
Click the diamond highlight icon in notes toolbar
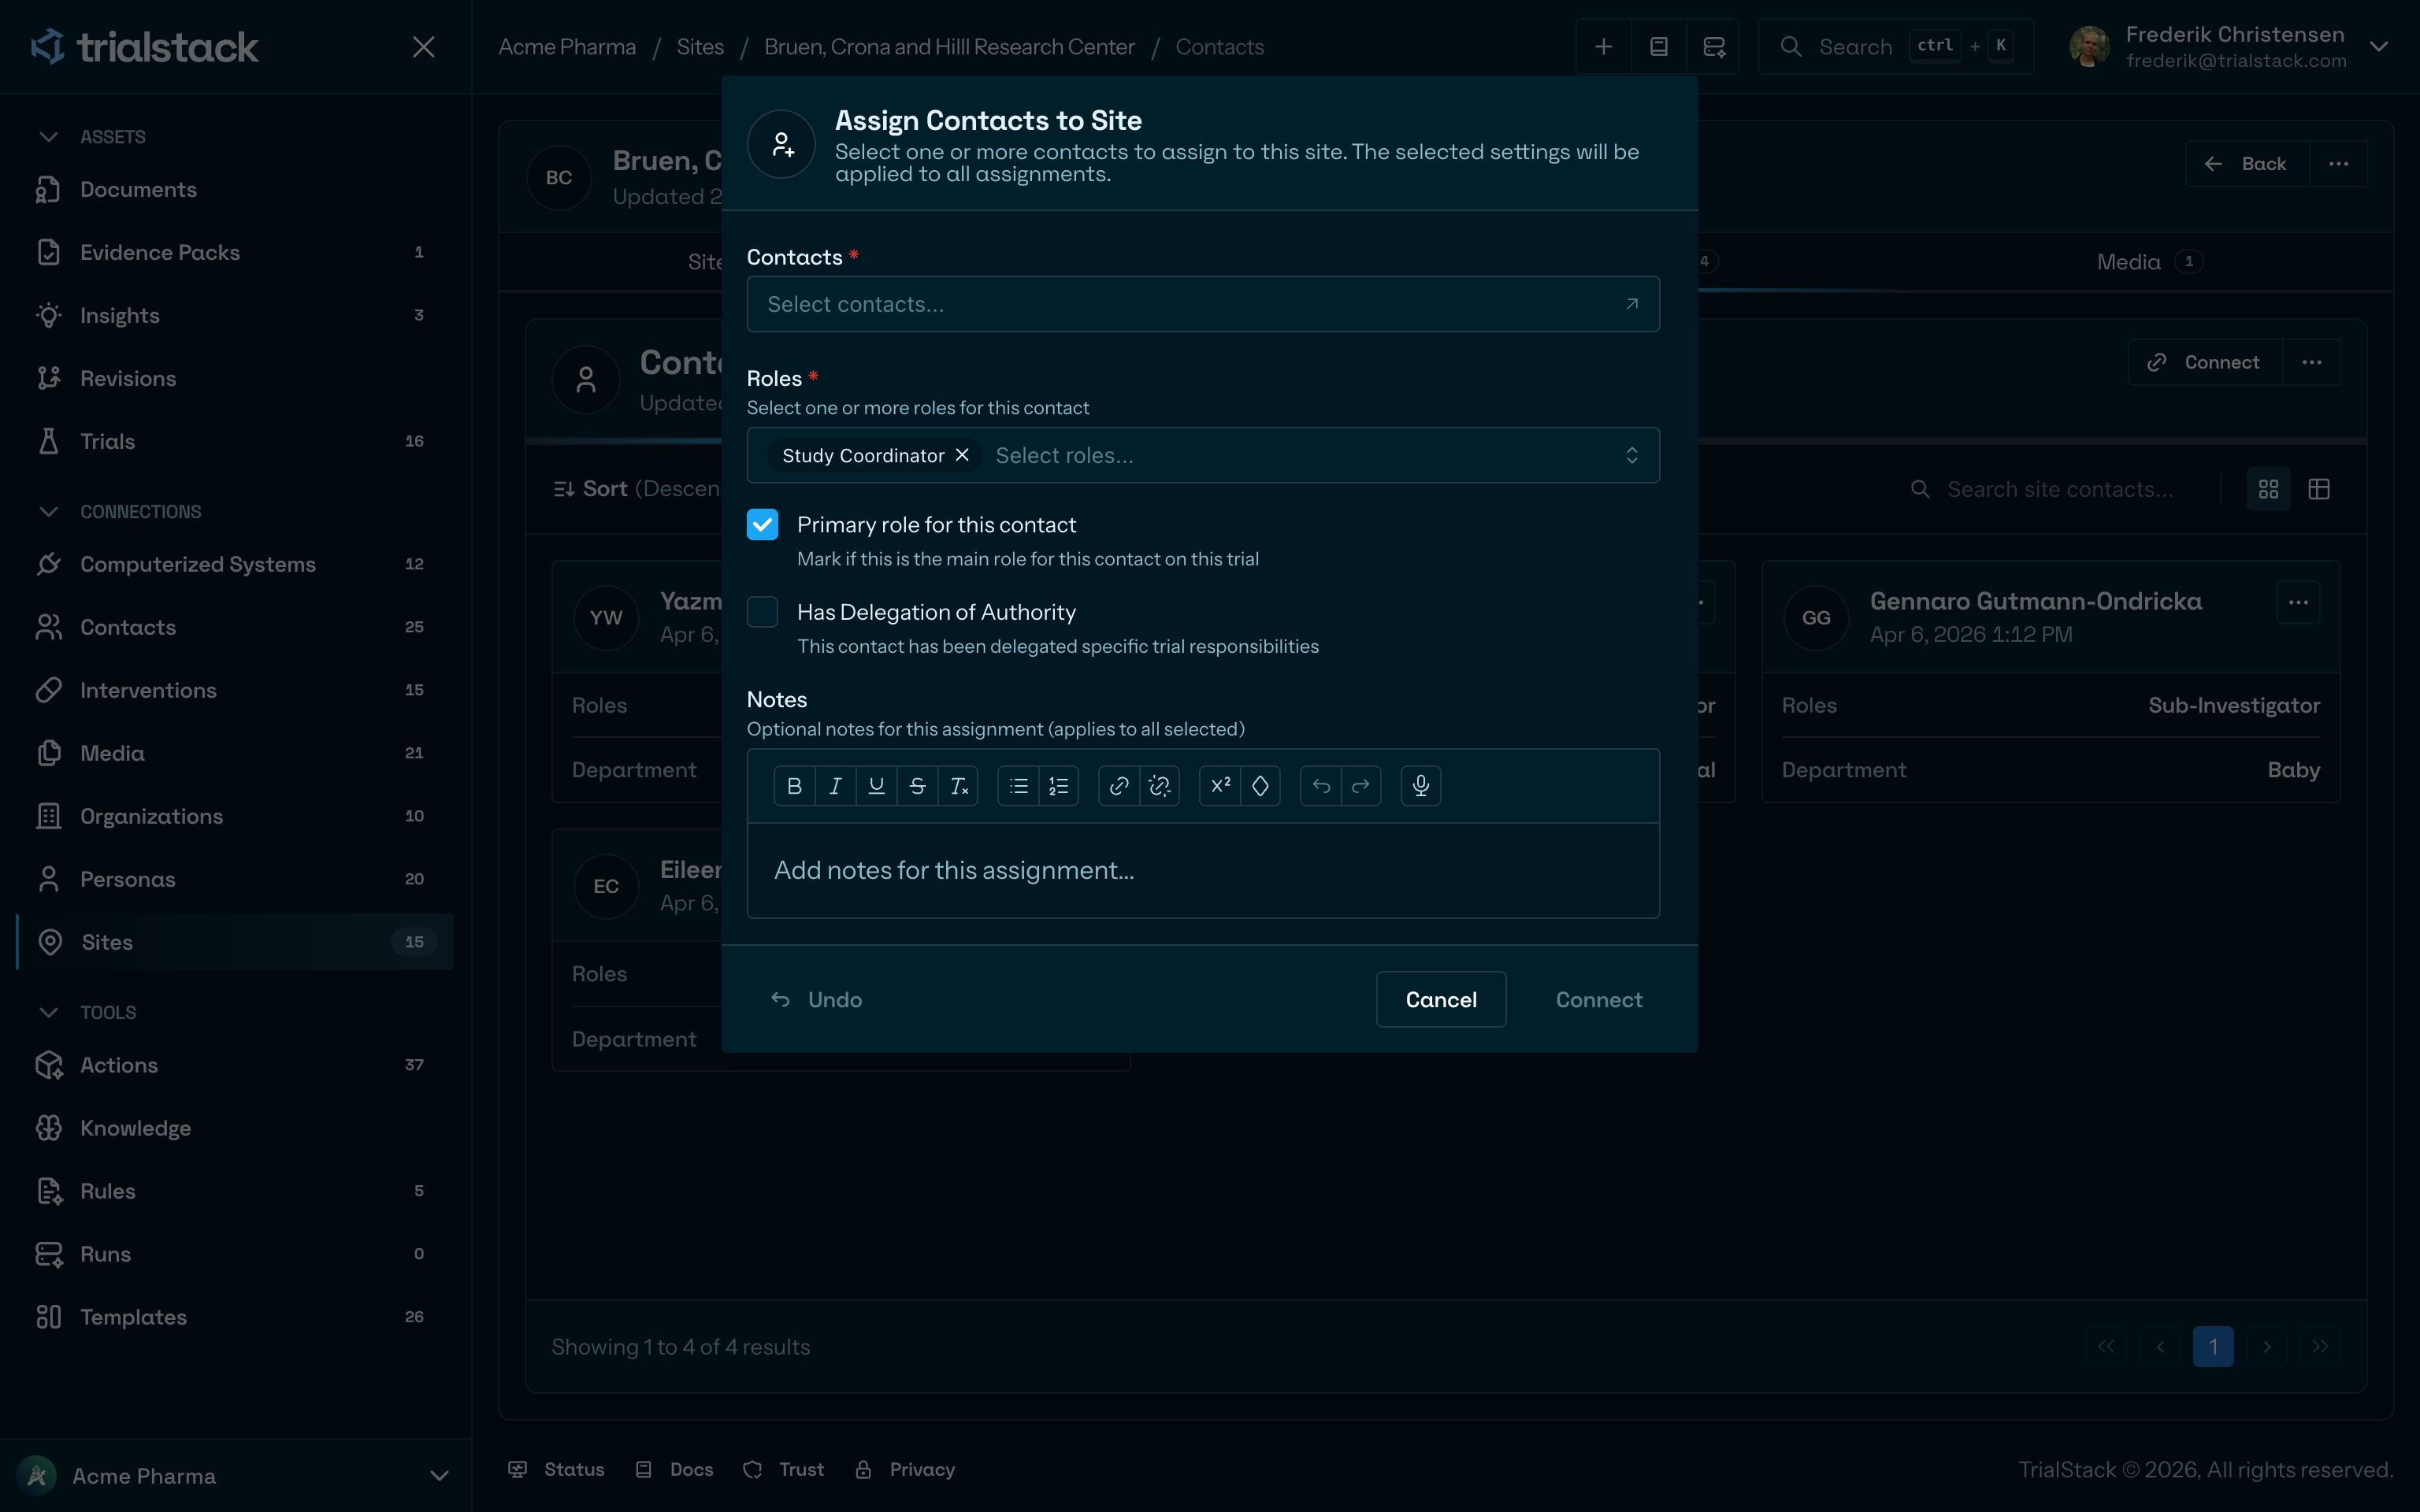[x=1260, y=786]
